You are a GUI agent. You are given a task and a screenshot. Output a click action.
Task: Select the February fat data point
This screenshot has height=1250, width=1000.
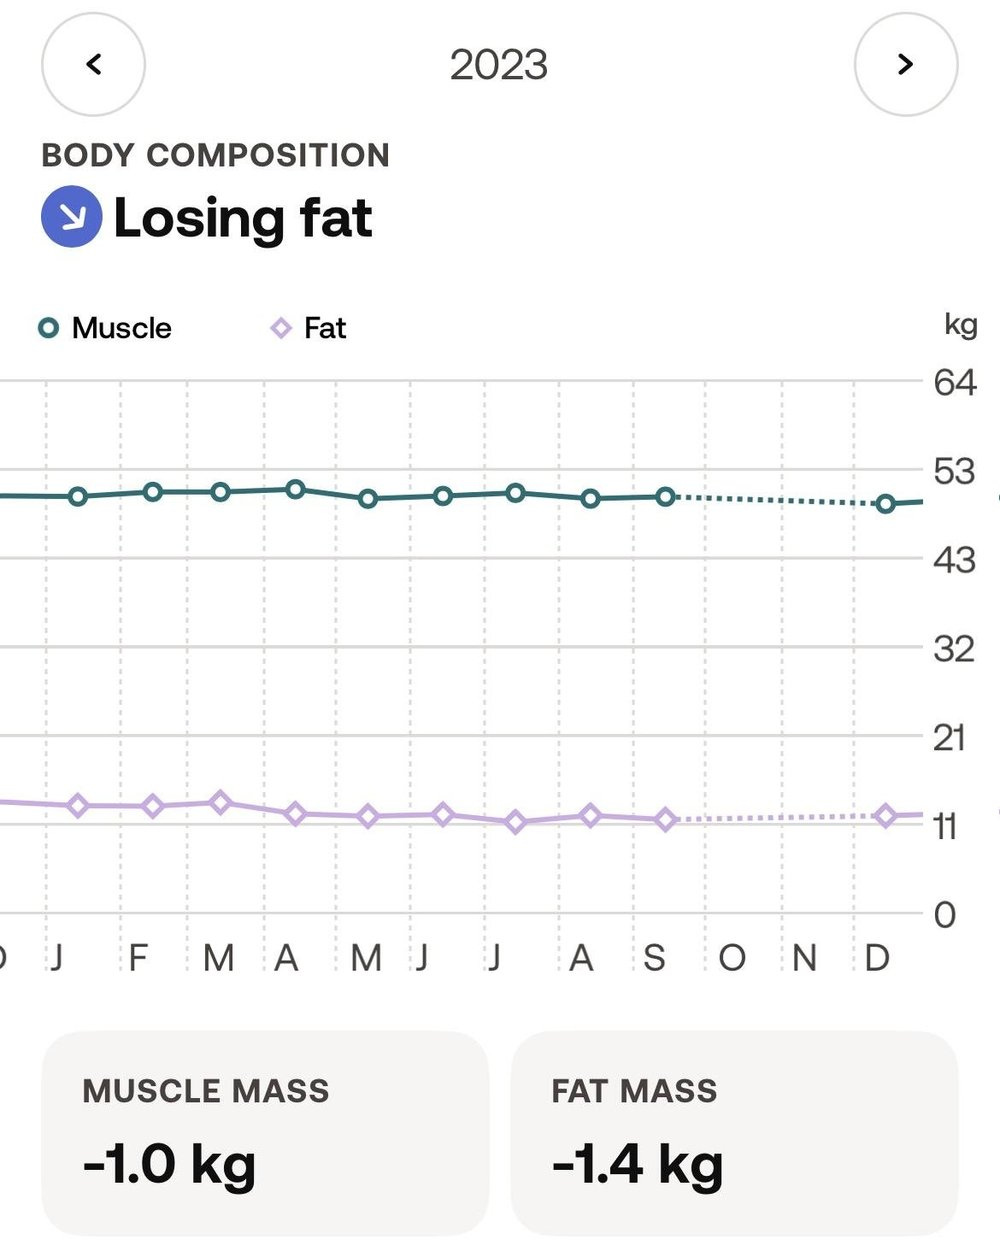tap(153, 806)
